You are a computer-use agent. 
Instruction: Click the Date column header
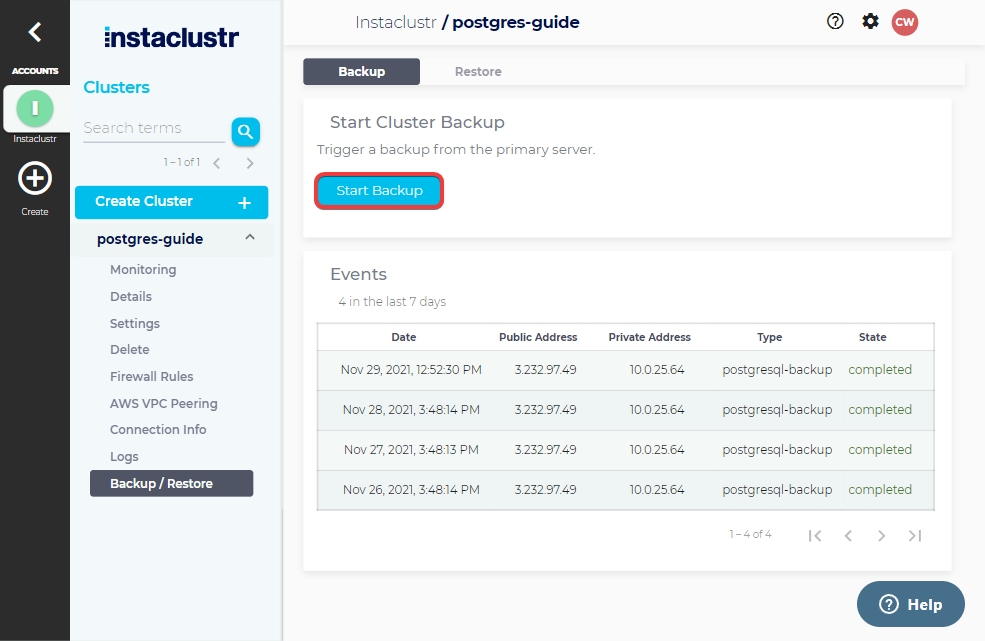point(403,337)
